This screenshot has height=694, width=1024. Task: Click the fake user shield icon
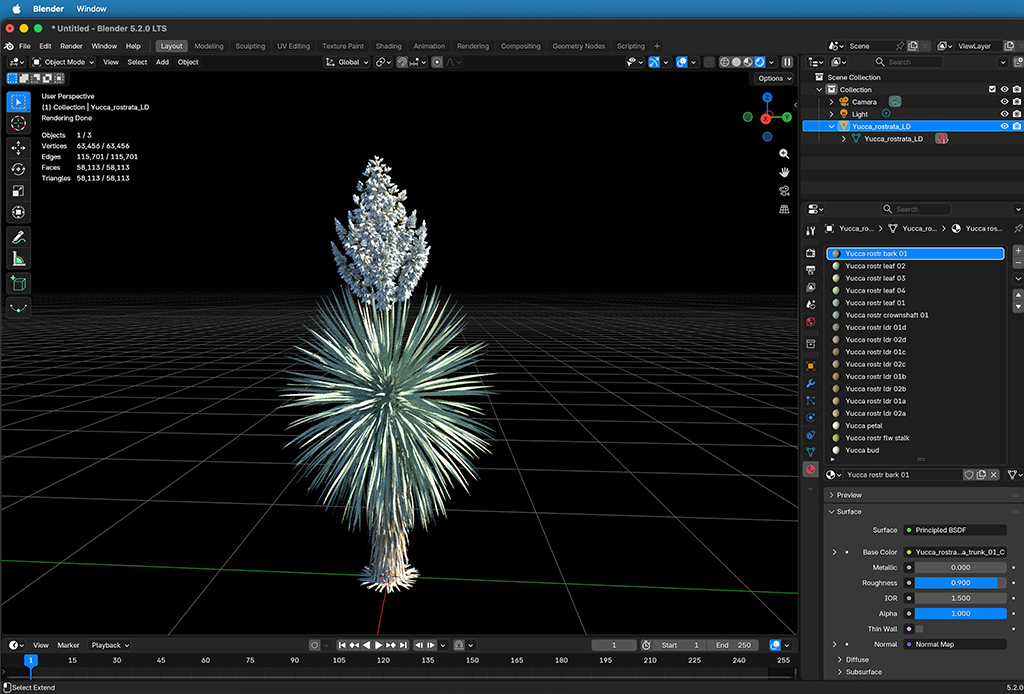969,475
